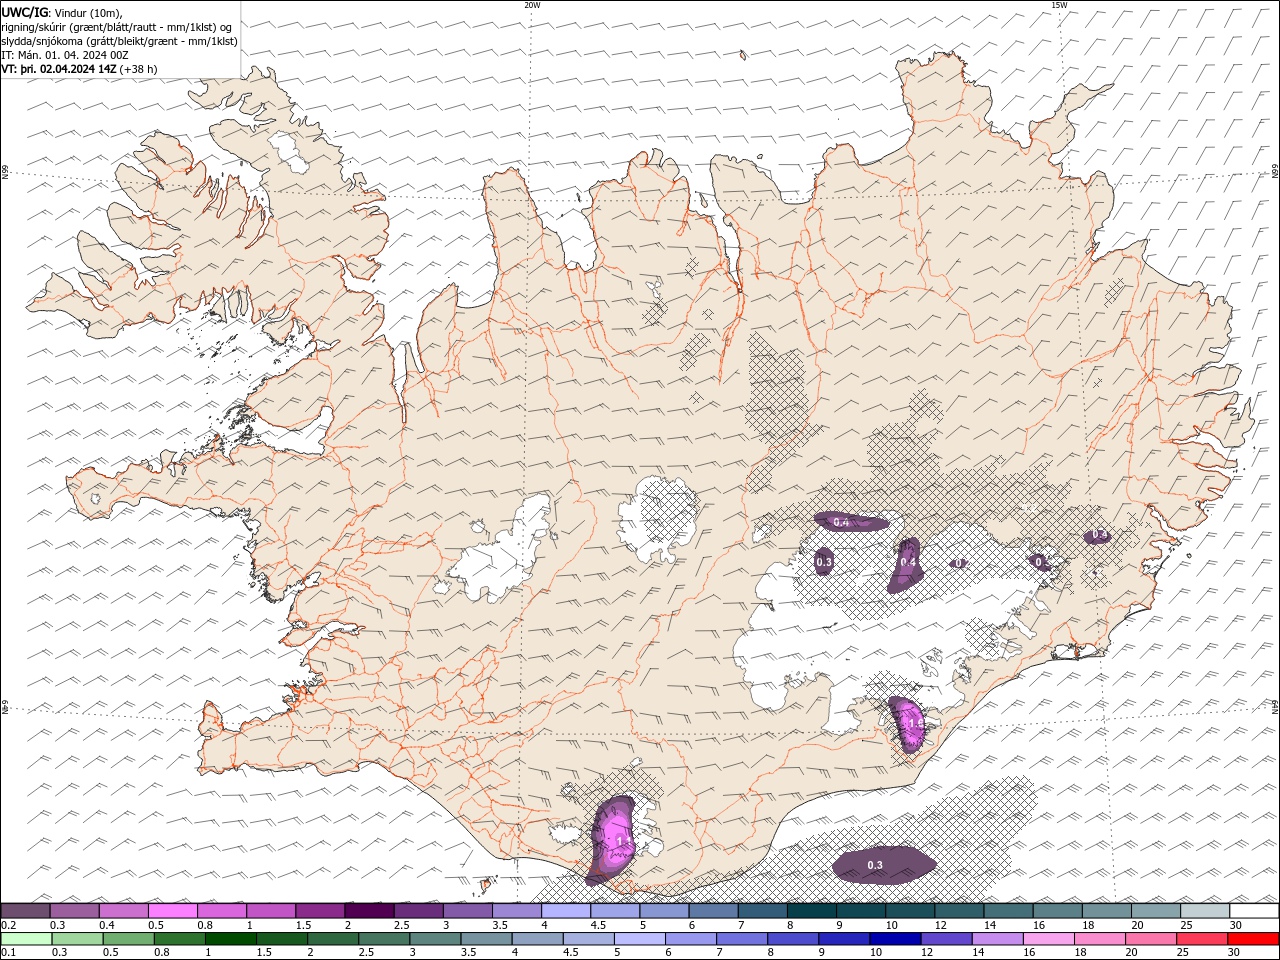The height and width of the screenshot is (960, 1280).
Task: Click the 0.3 label in the offshore southern snow blob
Action: (x=874, y=865)
